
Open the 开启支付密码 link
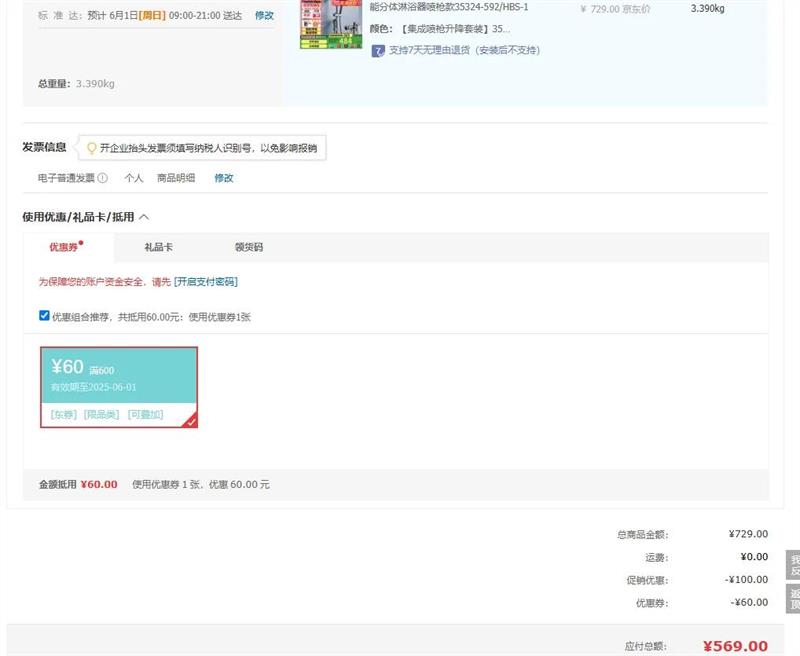(x=206, y=282)
